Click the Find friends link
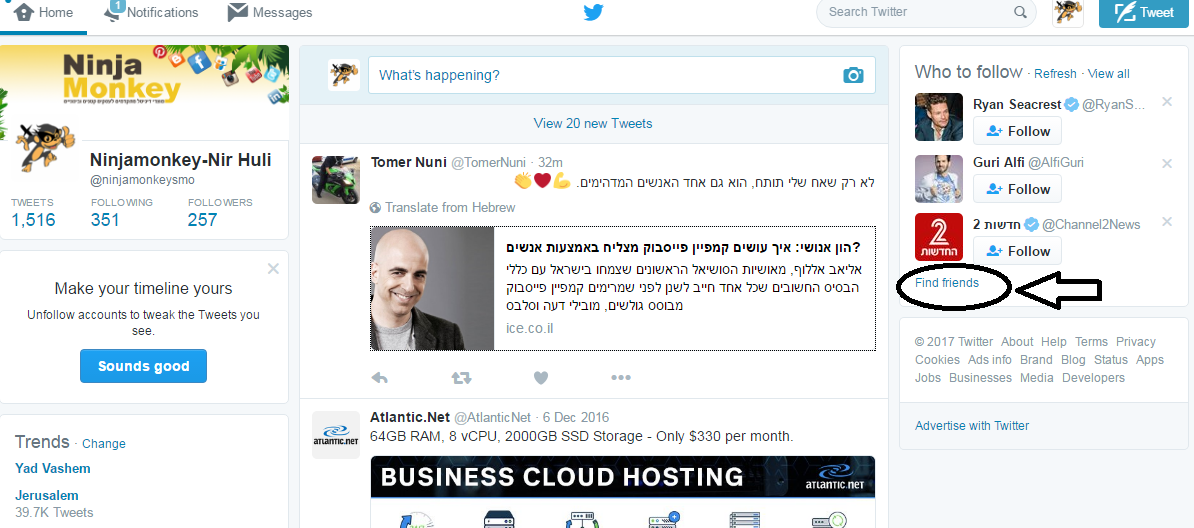Image resolution: width=1194 pixels, height=528 pixels. coord(947,283)
